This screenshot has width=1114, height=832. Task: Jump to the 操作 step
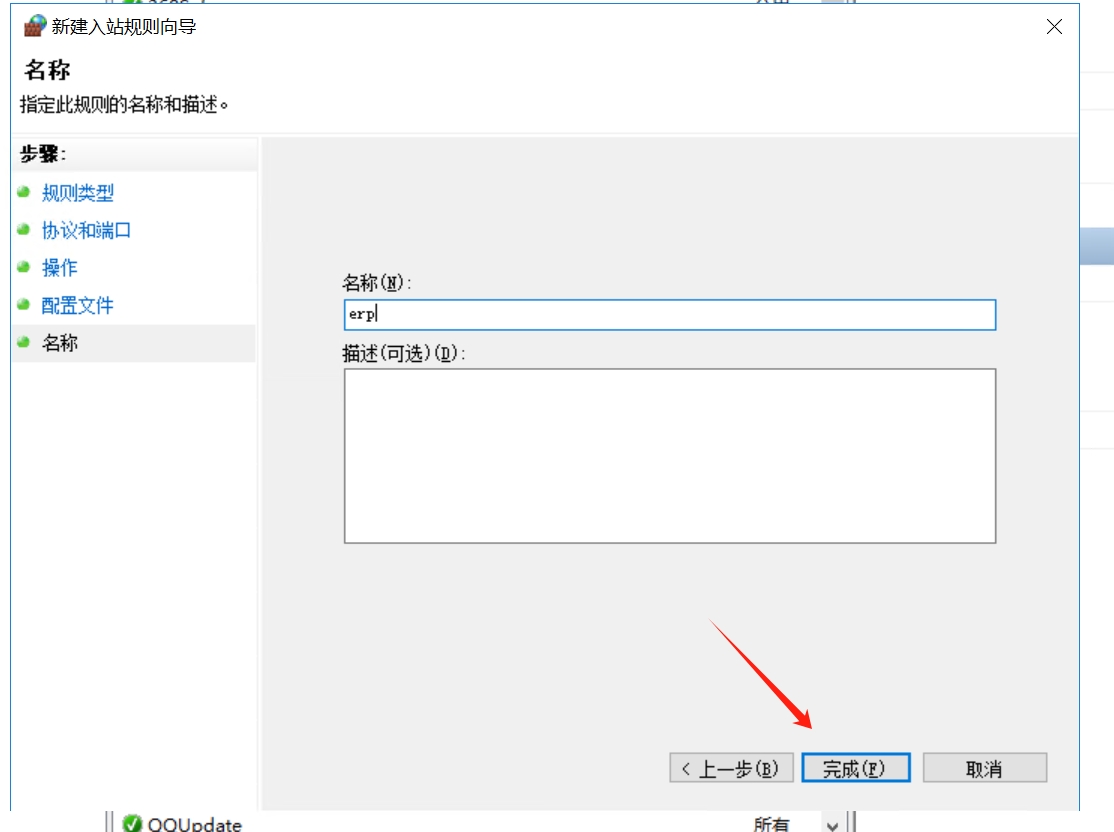(x=59, y=268)
